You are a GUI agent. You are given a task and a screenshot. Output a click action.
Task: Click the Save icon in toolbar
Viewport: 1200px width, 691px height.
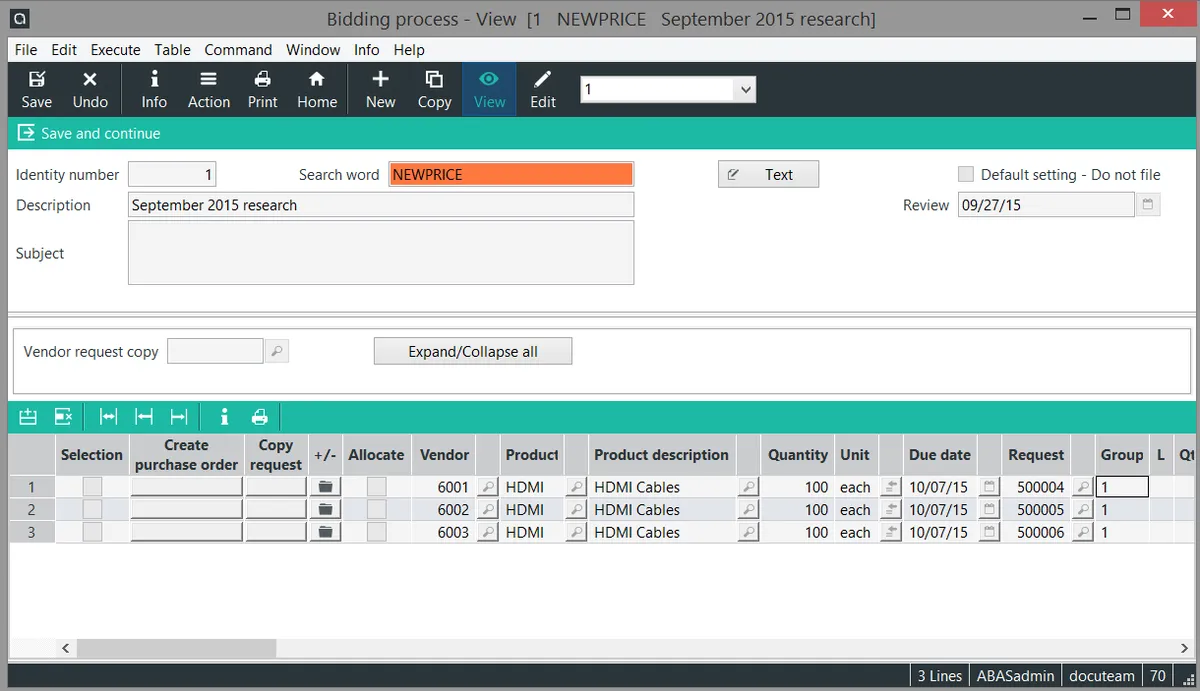(x=37, y=89)
